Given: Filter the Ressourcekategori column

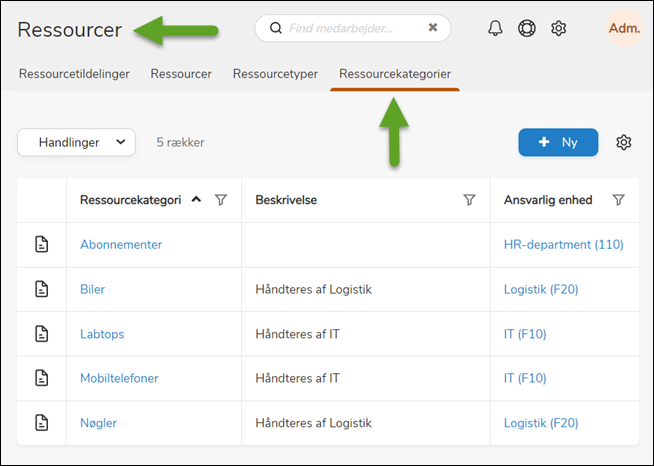Looking at the screenshot, I should click(x=221, y=200).
